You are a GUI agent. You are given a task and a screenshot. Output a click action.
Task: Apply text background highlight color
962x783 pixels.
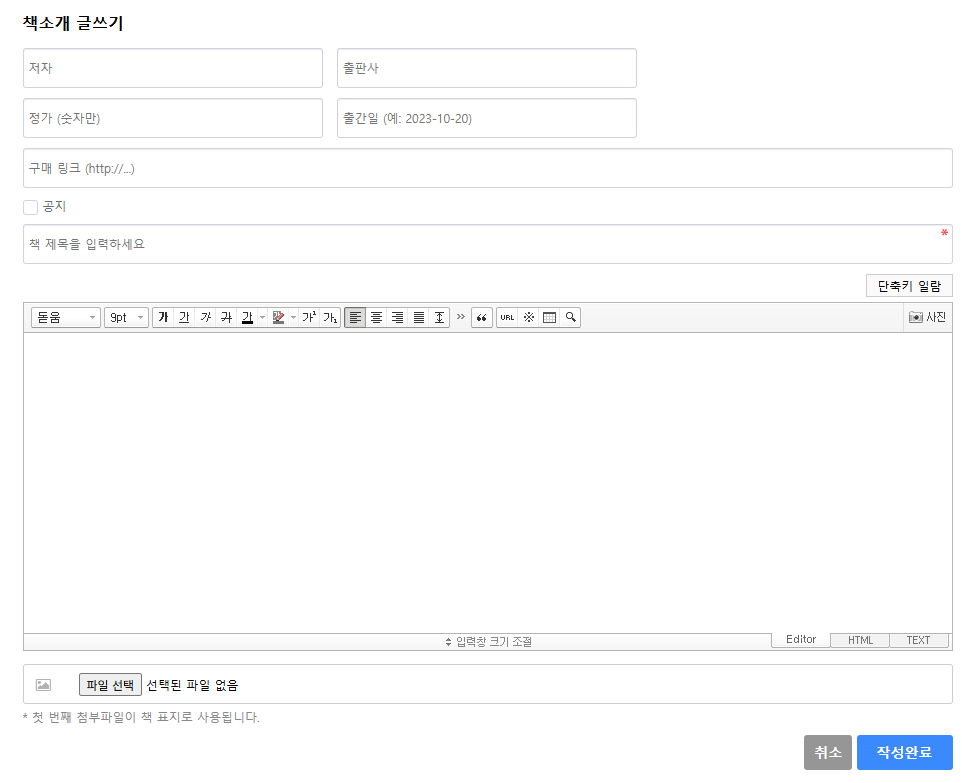279,317
